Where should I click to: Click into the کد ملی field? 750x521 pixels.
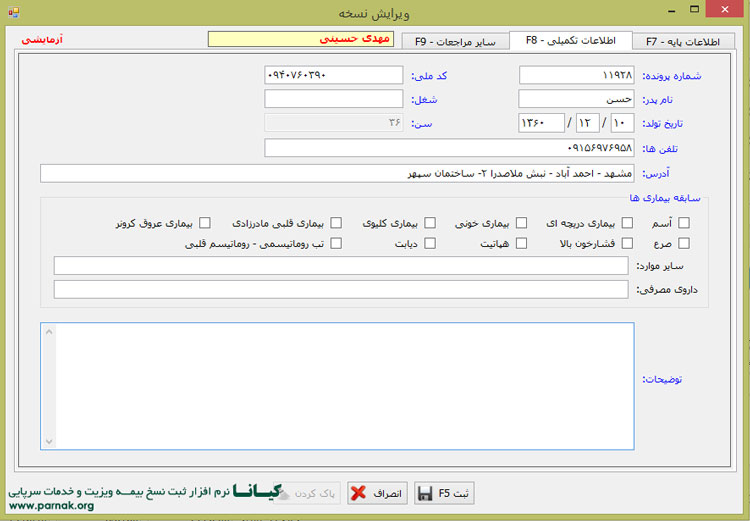coord(334,75)
